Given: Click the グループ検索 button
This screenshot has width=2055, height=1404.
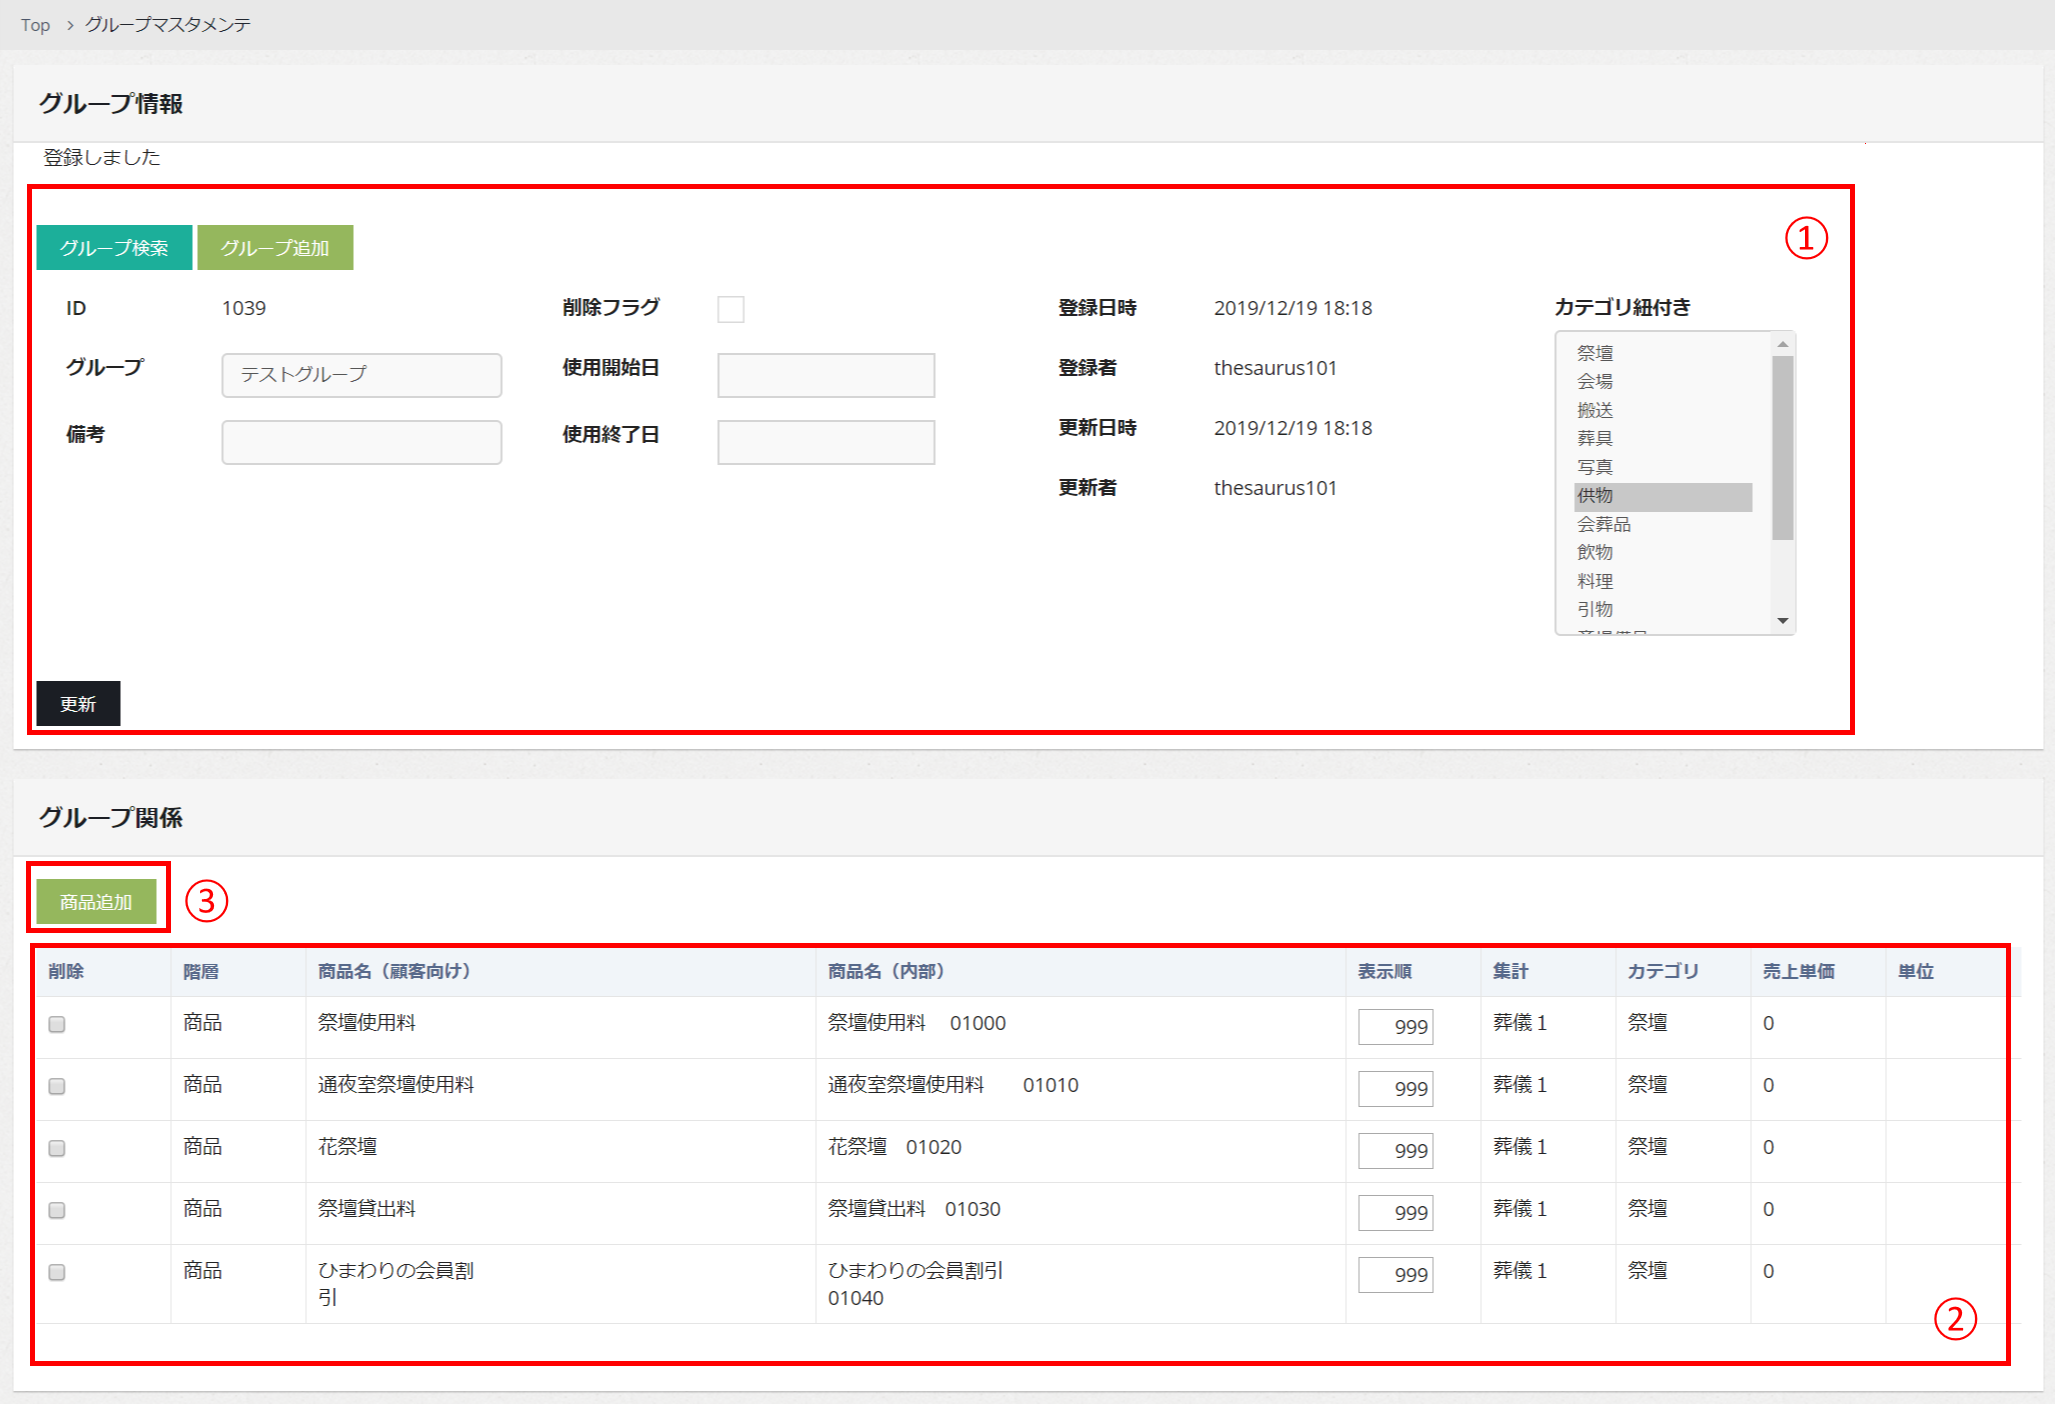Looking at the screenshot, I should tap(114, 248).
